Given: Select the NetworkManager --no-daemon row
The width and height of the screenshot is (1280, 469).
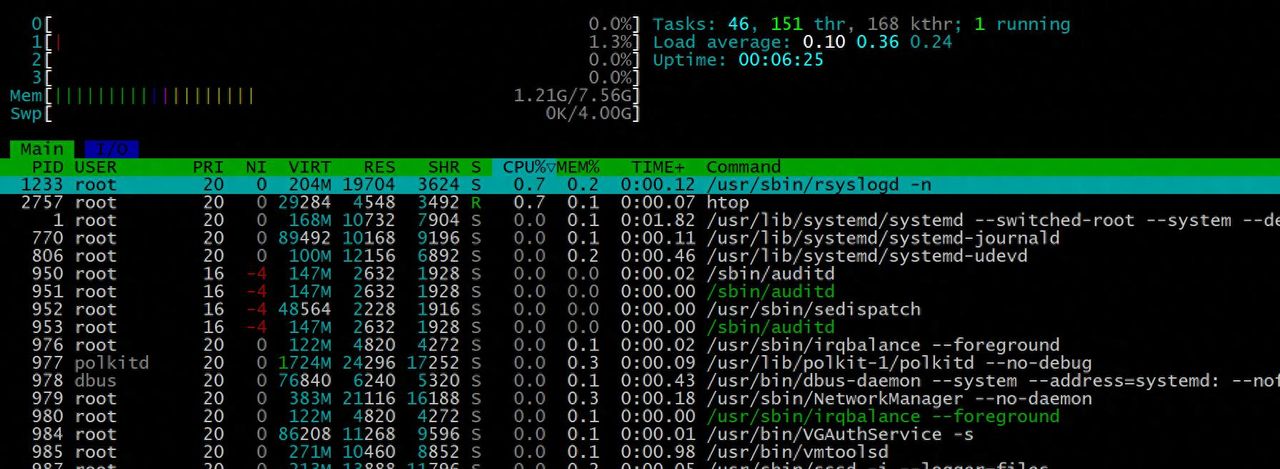Looking at the screenshot, I should pyautogui.click(x=640, y=399).
